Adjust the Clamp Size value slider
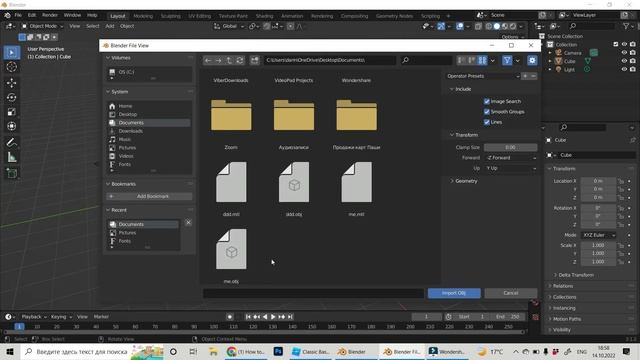 (x=511, y=147)
